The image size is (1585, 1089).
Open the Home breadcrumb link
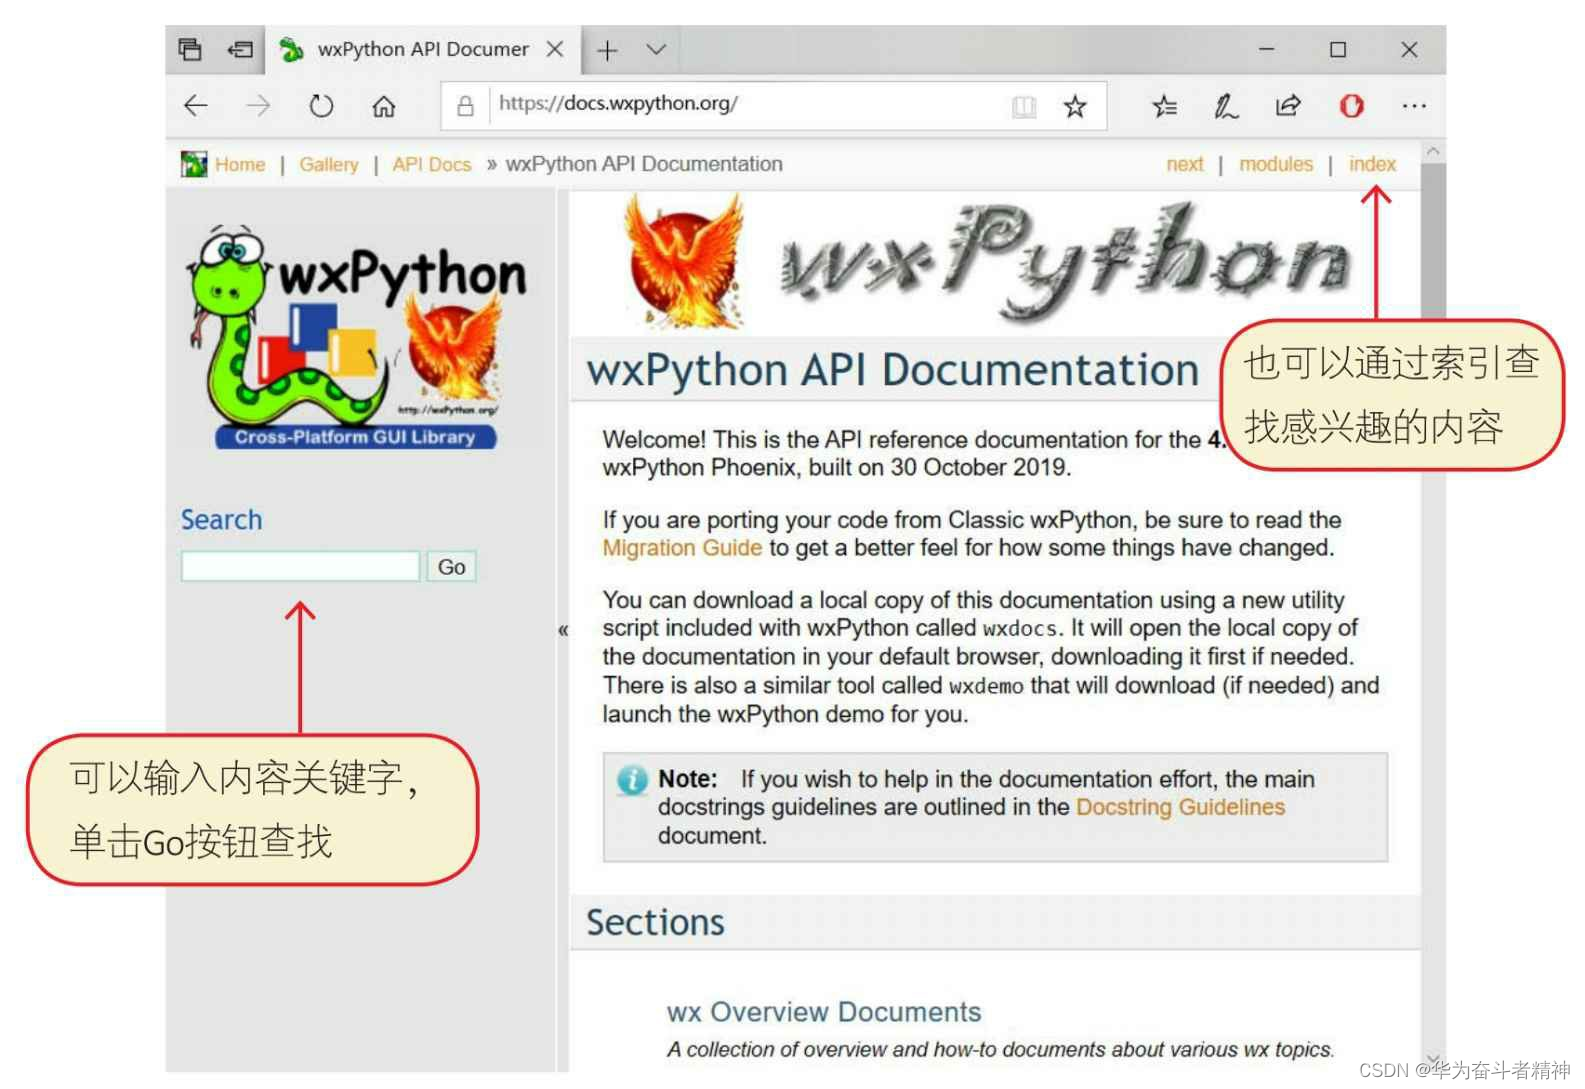[240, 164]
